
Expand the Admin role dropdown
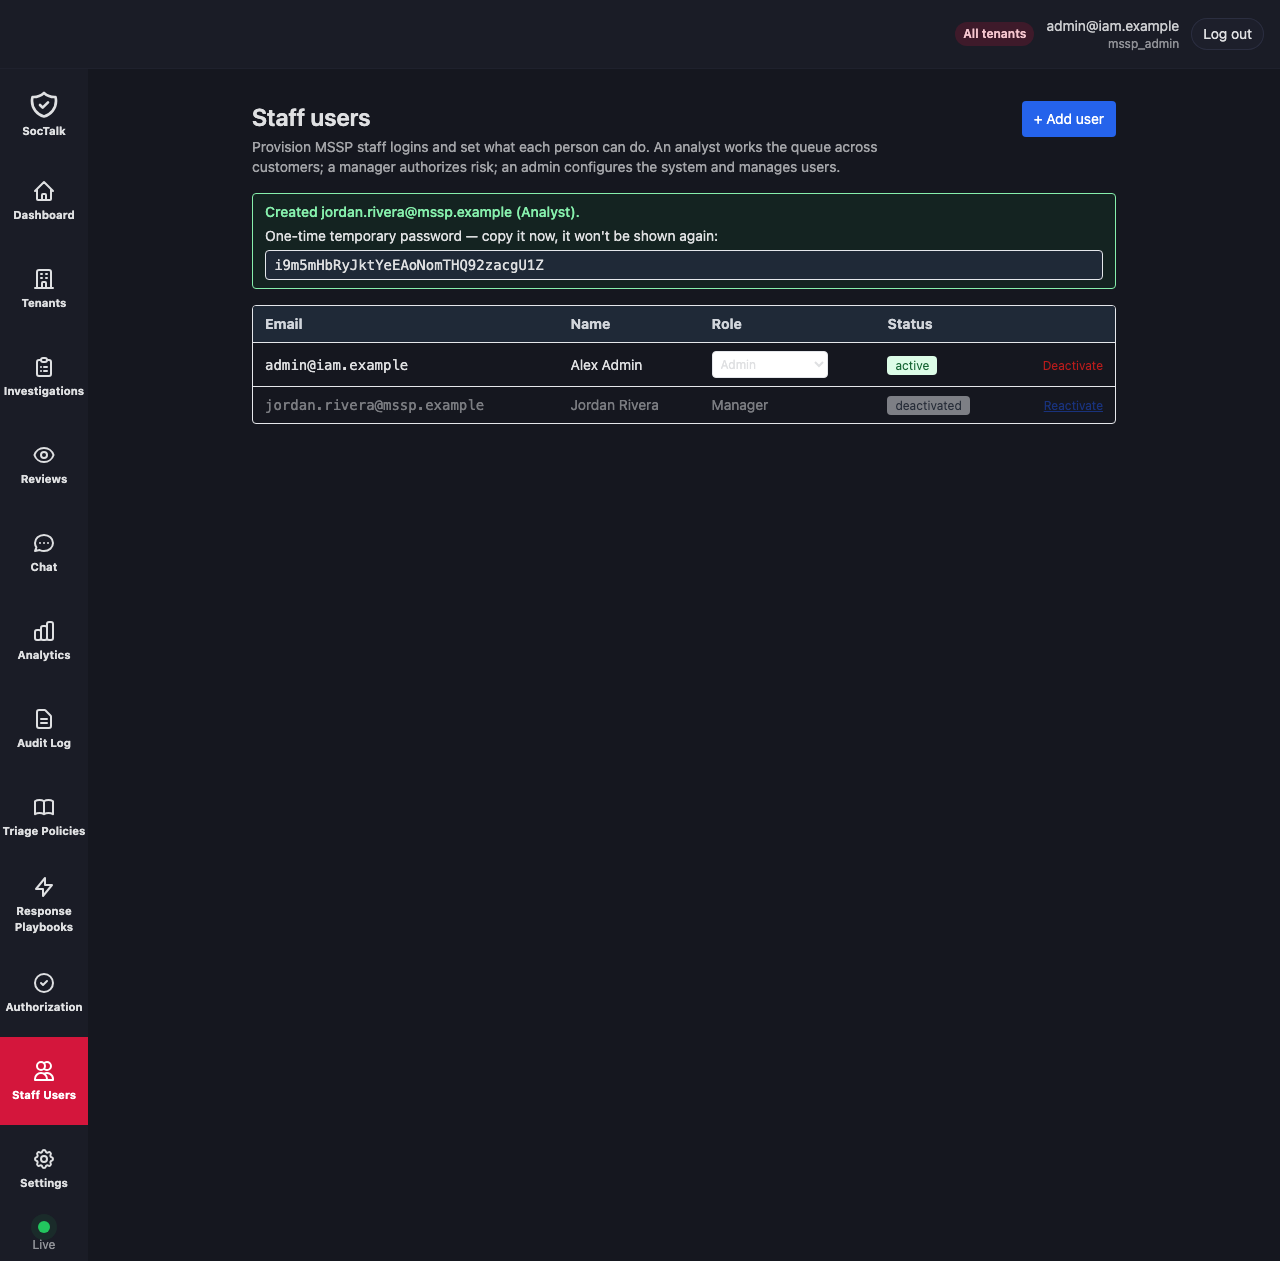click(x=769, y=365)
